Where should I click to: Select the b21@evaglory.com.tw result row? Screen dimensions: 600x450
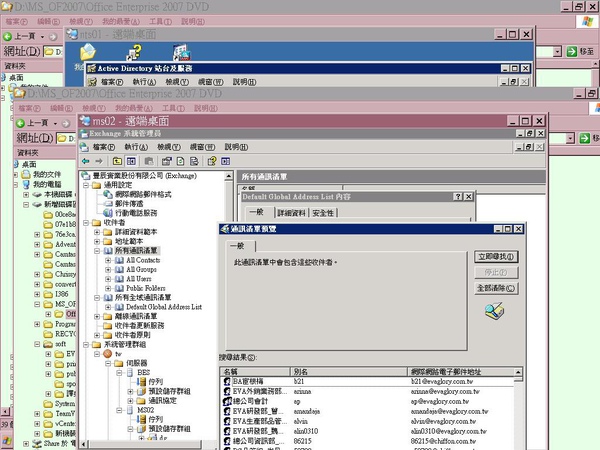[367, 382]
